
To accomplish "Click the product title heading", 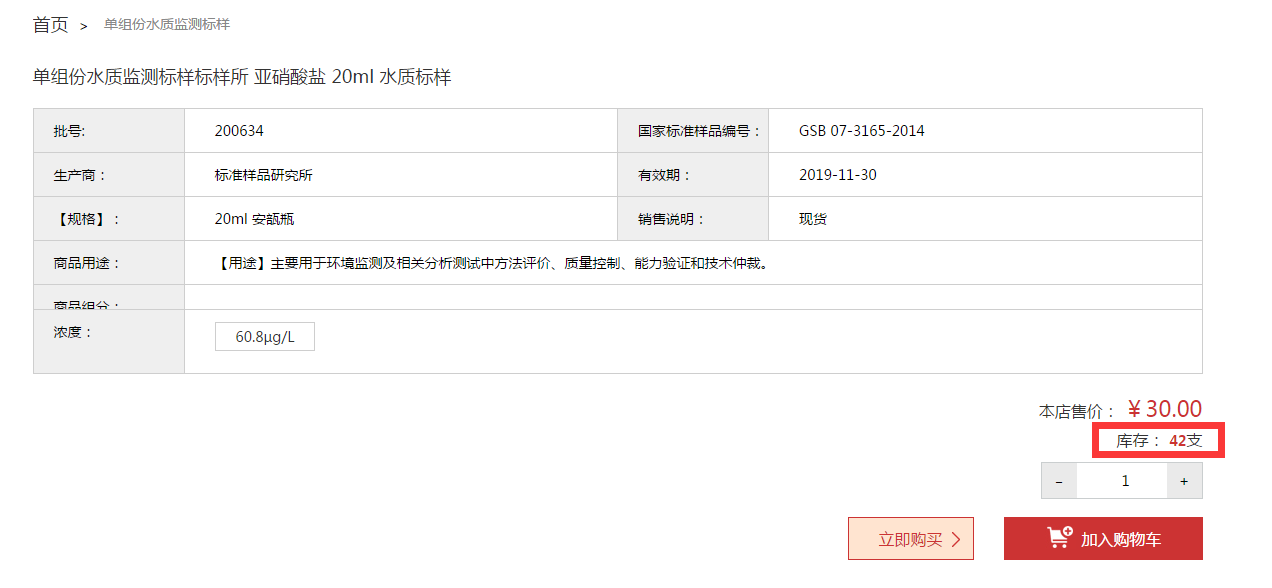I will click(x=242, y=77).
